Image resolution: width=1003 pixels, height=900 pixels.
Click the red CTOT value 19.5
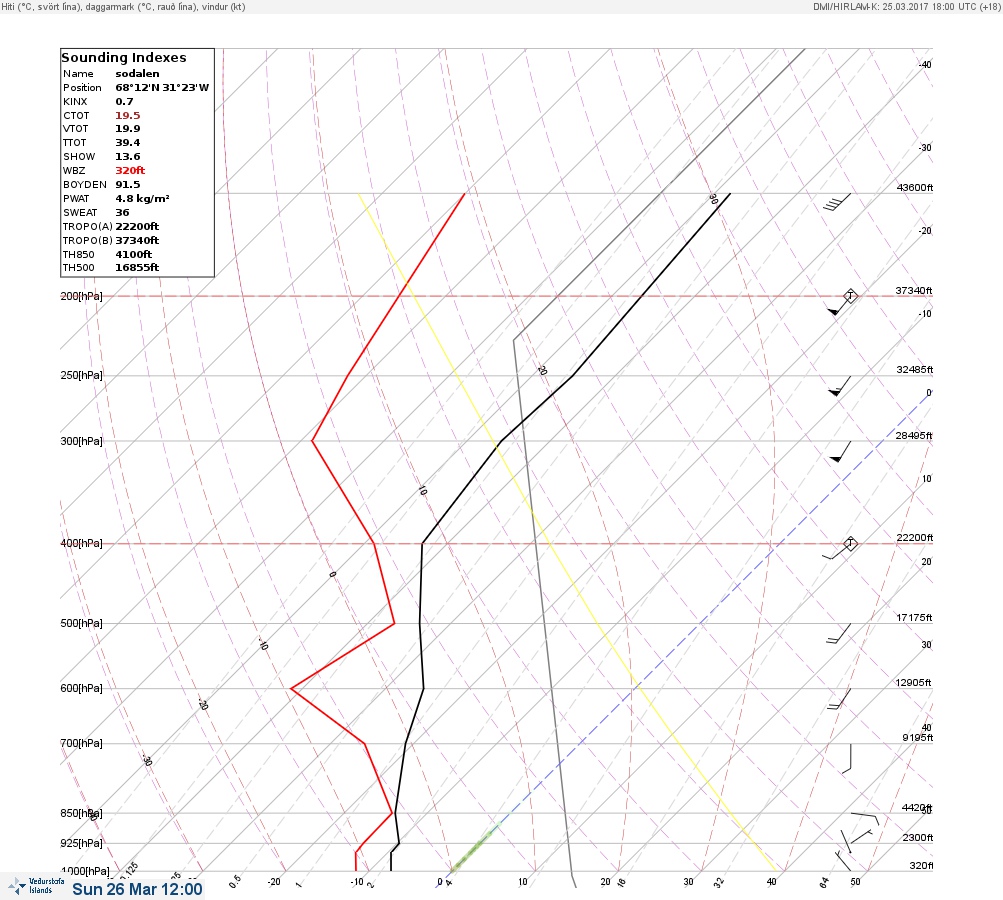pyautogui.click(x=127, y=116)
